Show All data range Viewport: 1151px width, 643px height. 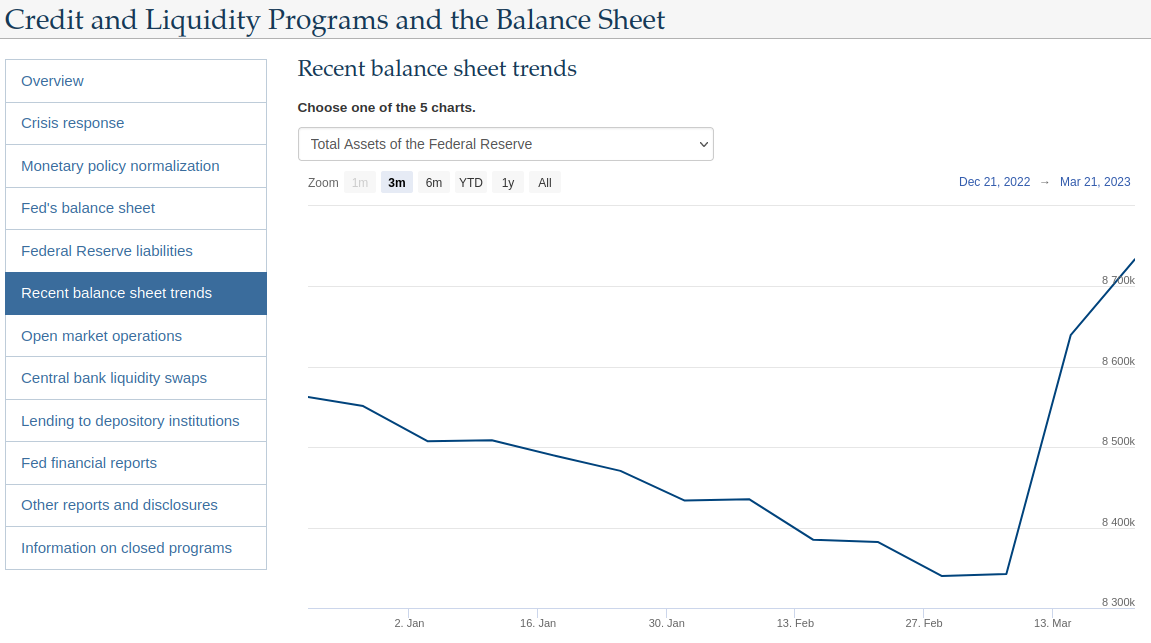[x=545, y=183]
